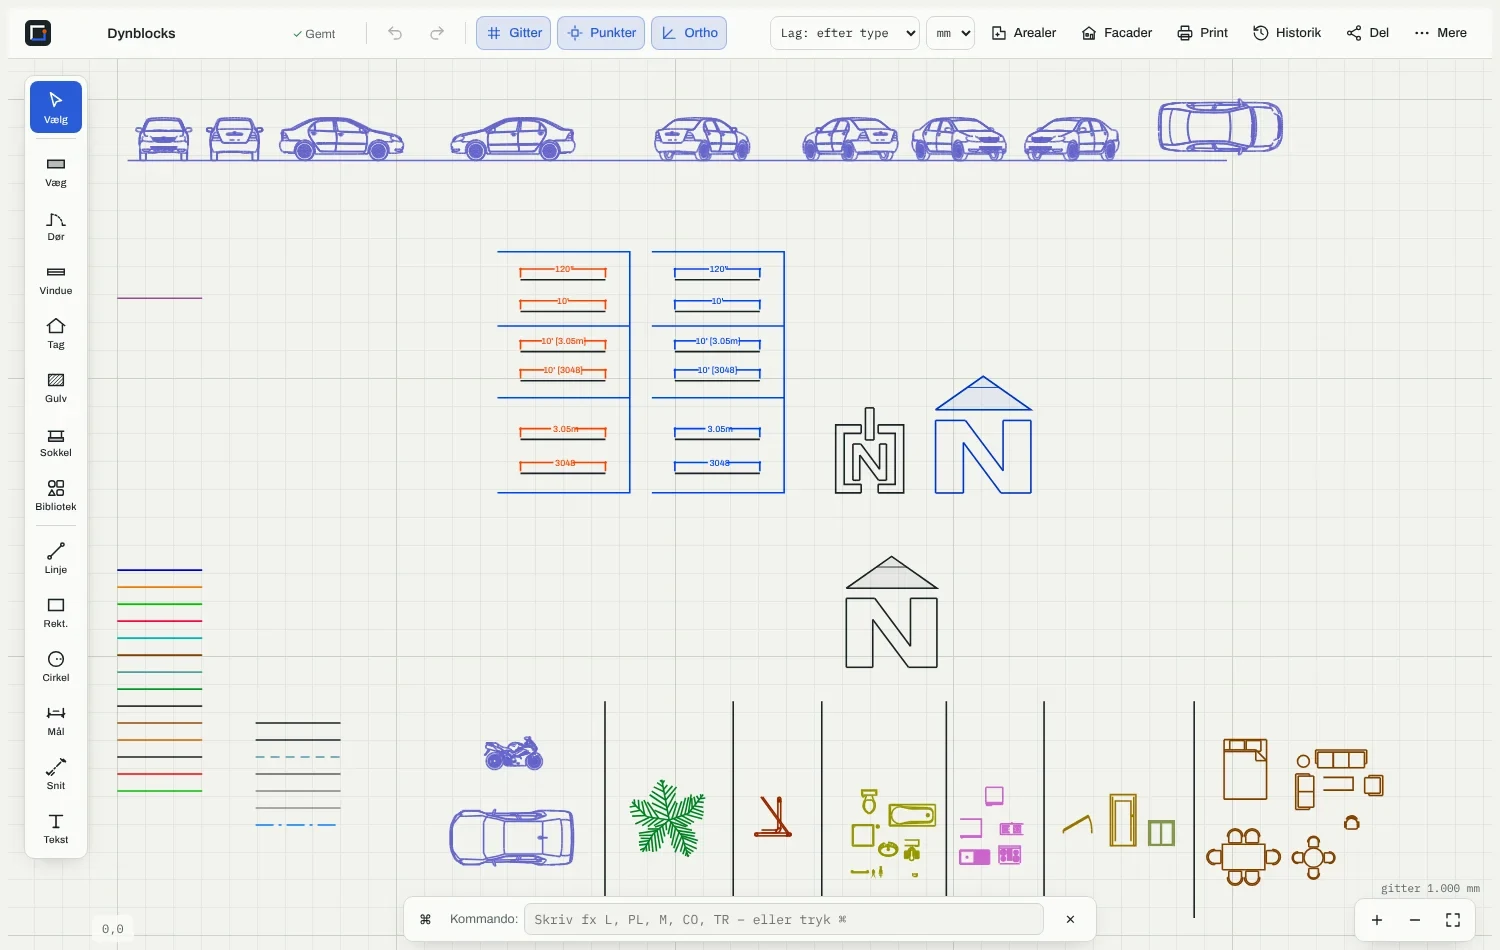Select the Cirkel circle tool

[56, 667]
